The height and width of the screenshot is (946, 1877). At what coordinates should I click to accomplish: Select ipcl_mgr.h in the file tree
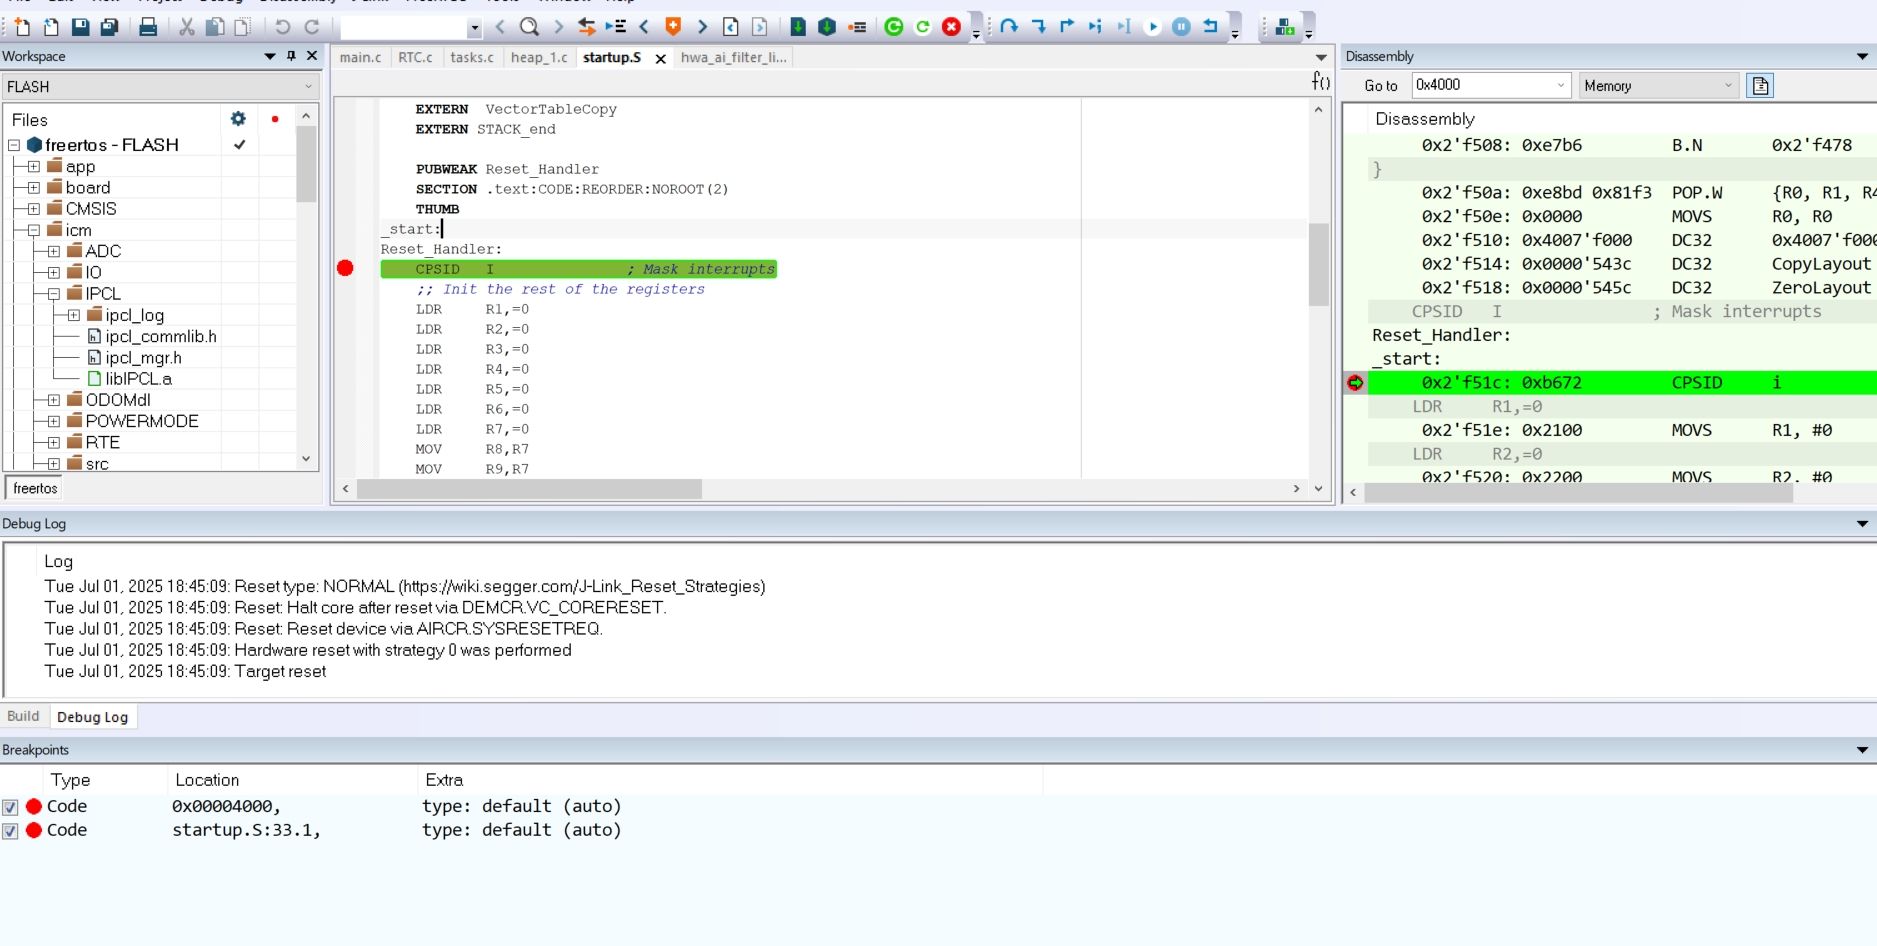coord(143,358)
